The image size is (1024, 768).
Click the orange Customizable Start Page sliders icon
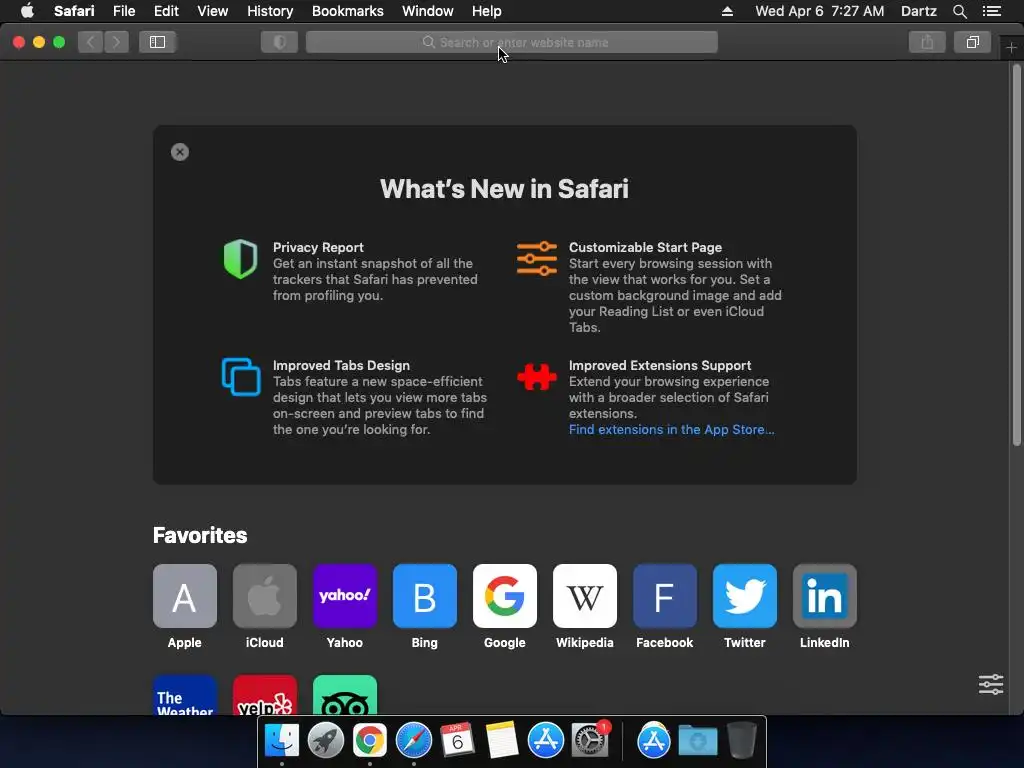[x=537, y=259]
